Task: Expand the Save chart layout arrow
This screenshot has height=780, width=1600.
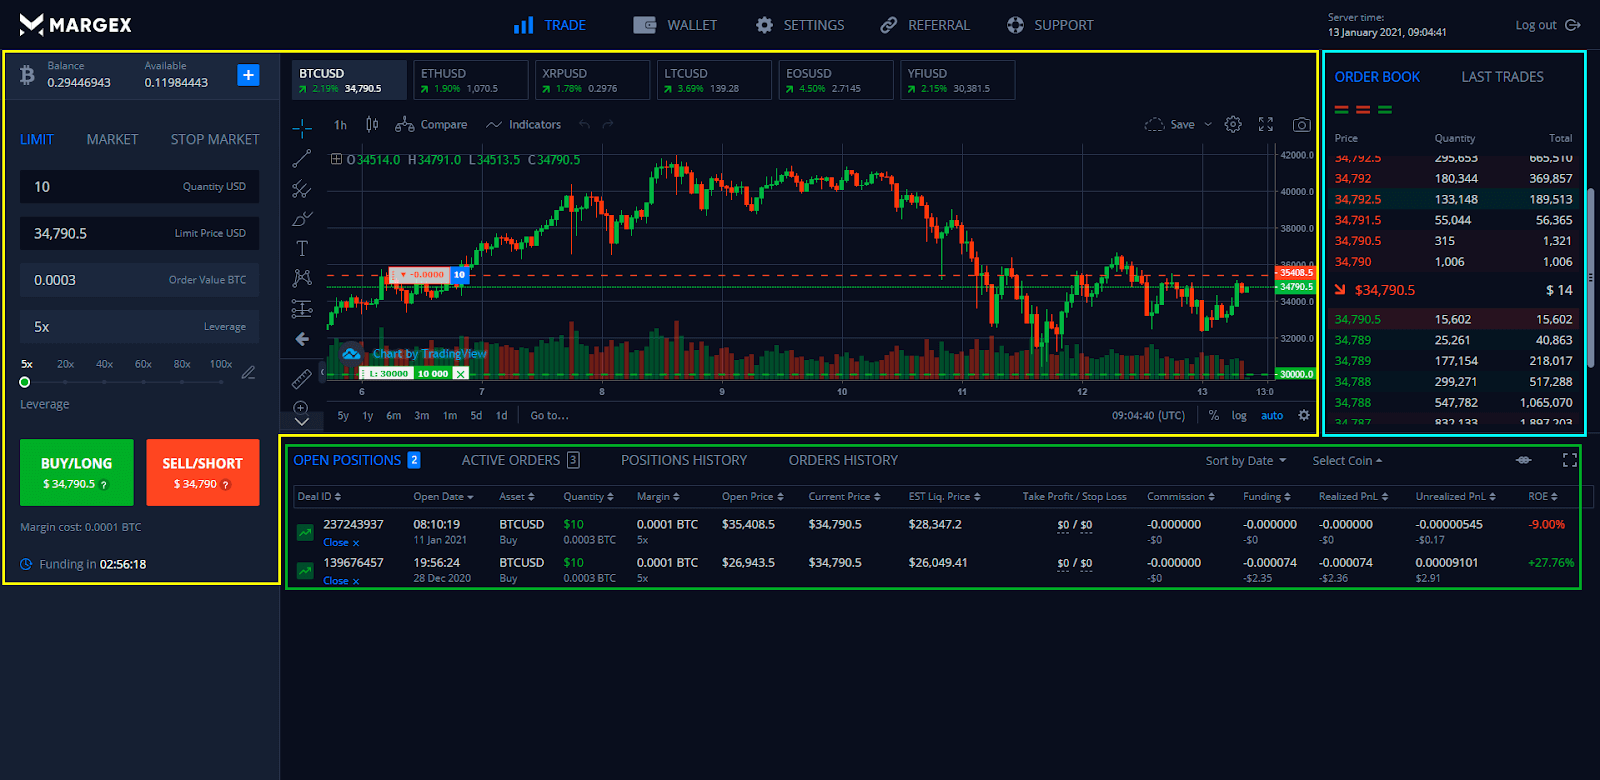Action: point(1208,125)
